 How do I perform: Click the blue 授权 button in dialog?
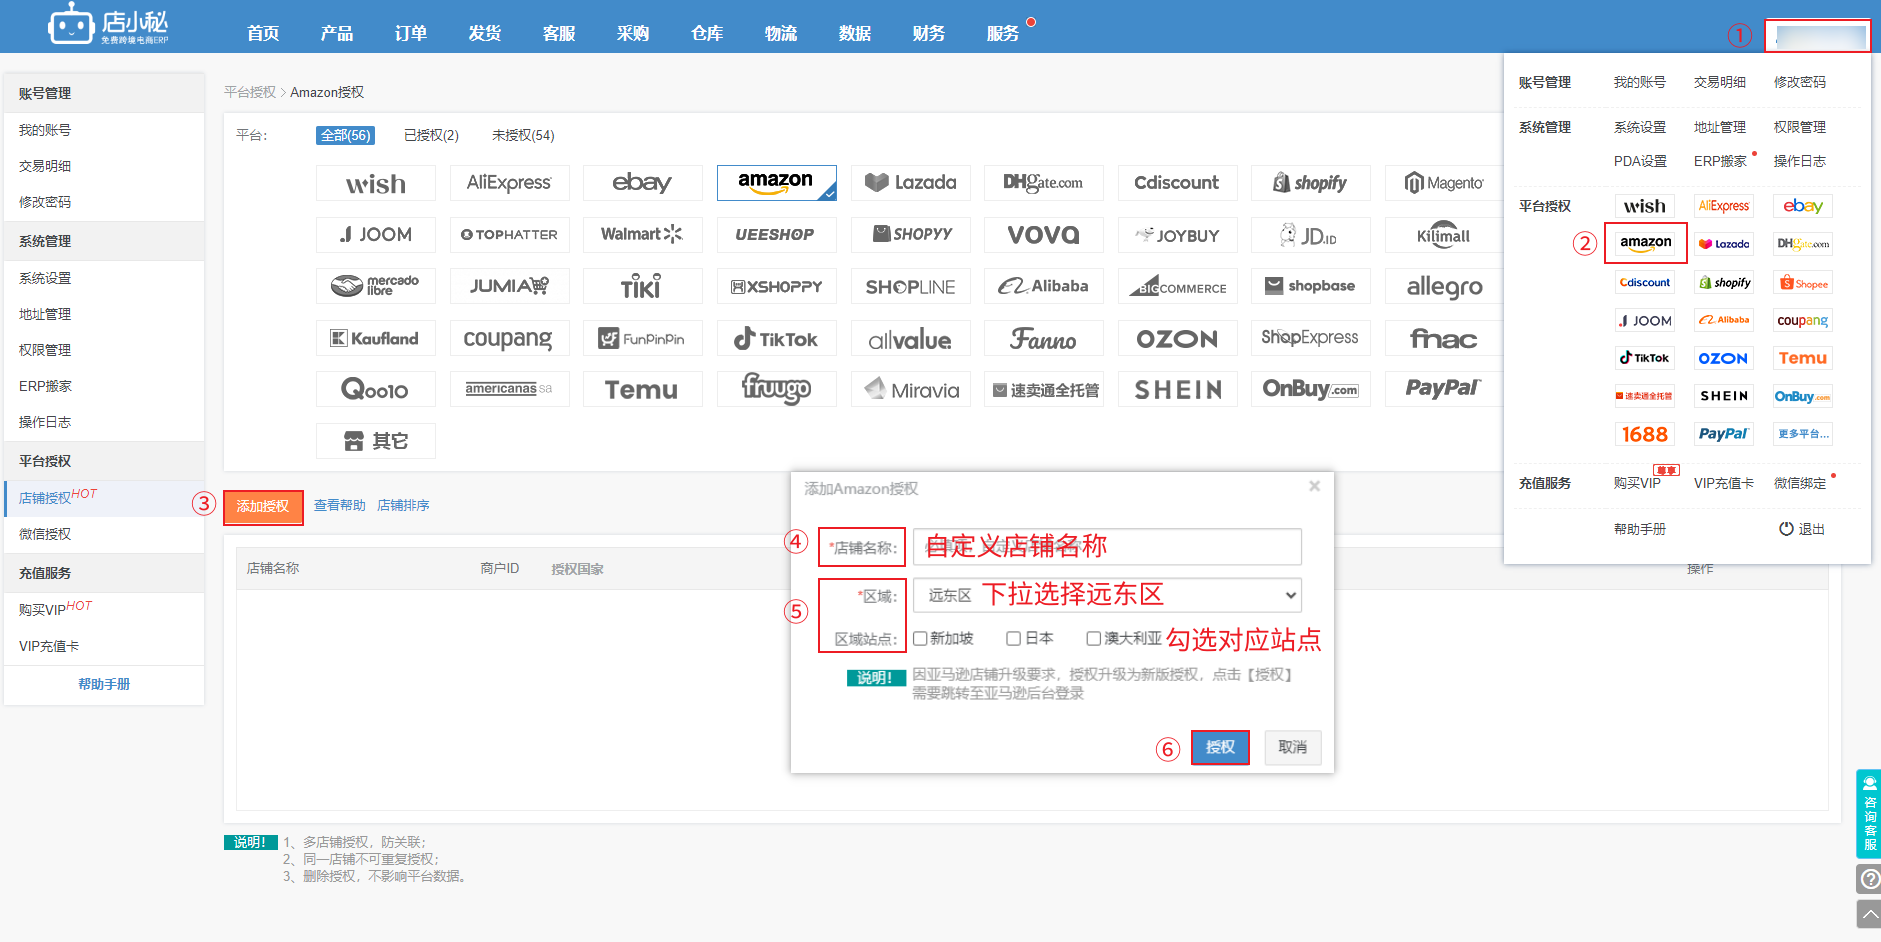tap(1220, 747)
